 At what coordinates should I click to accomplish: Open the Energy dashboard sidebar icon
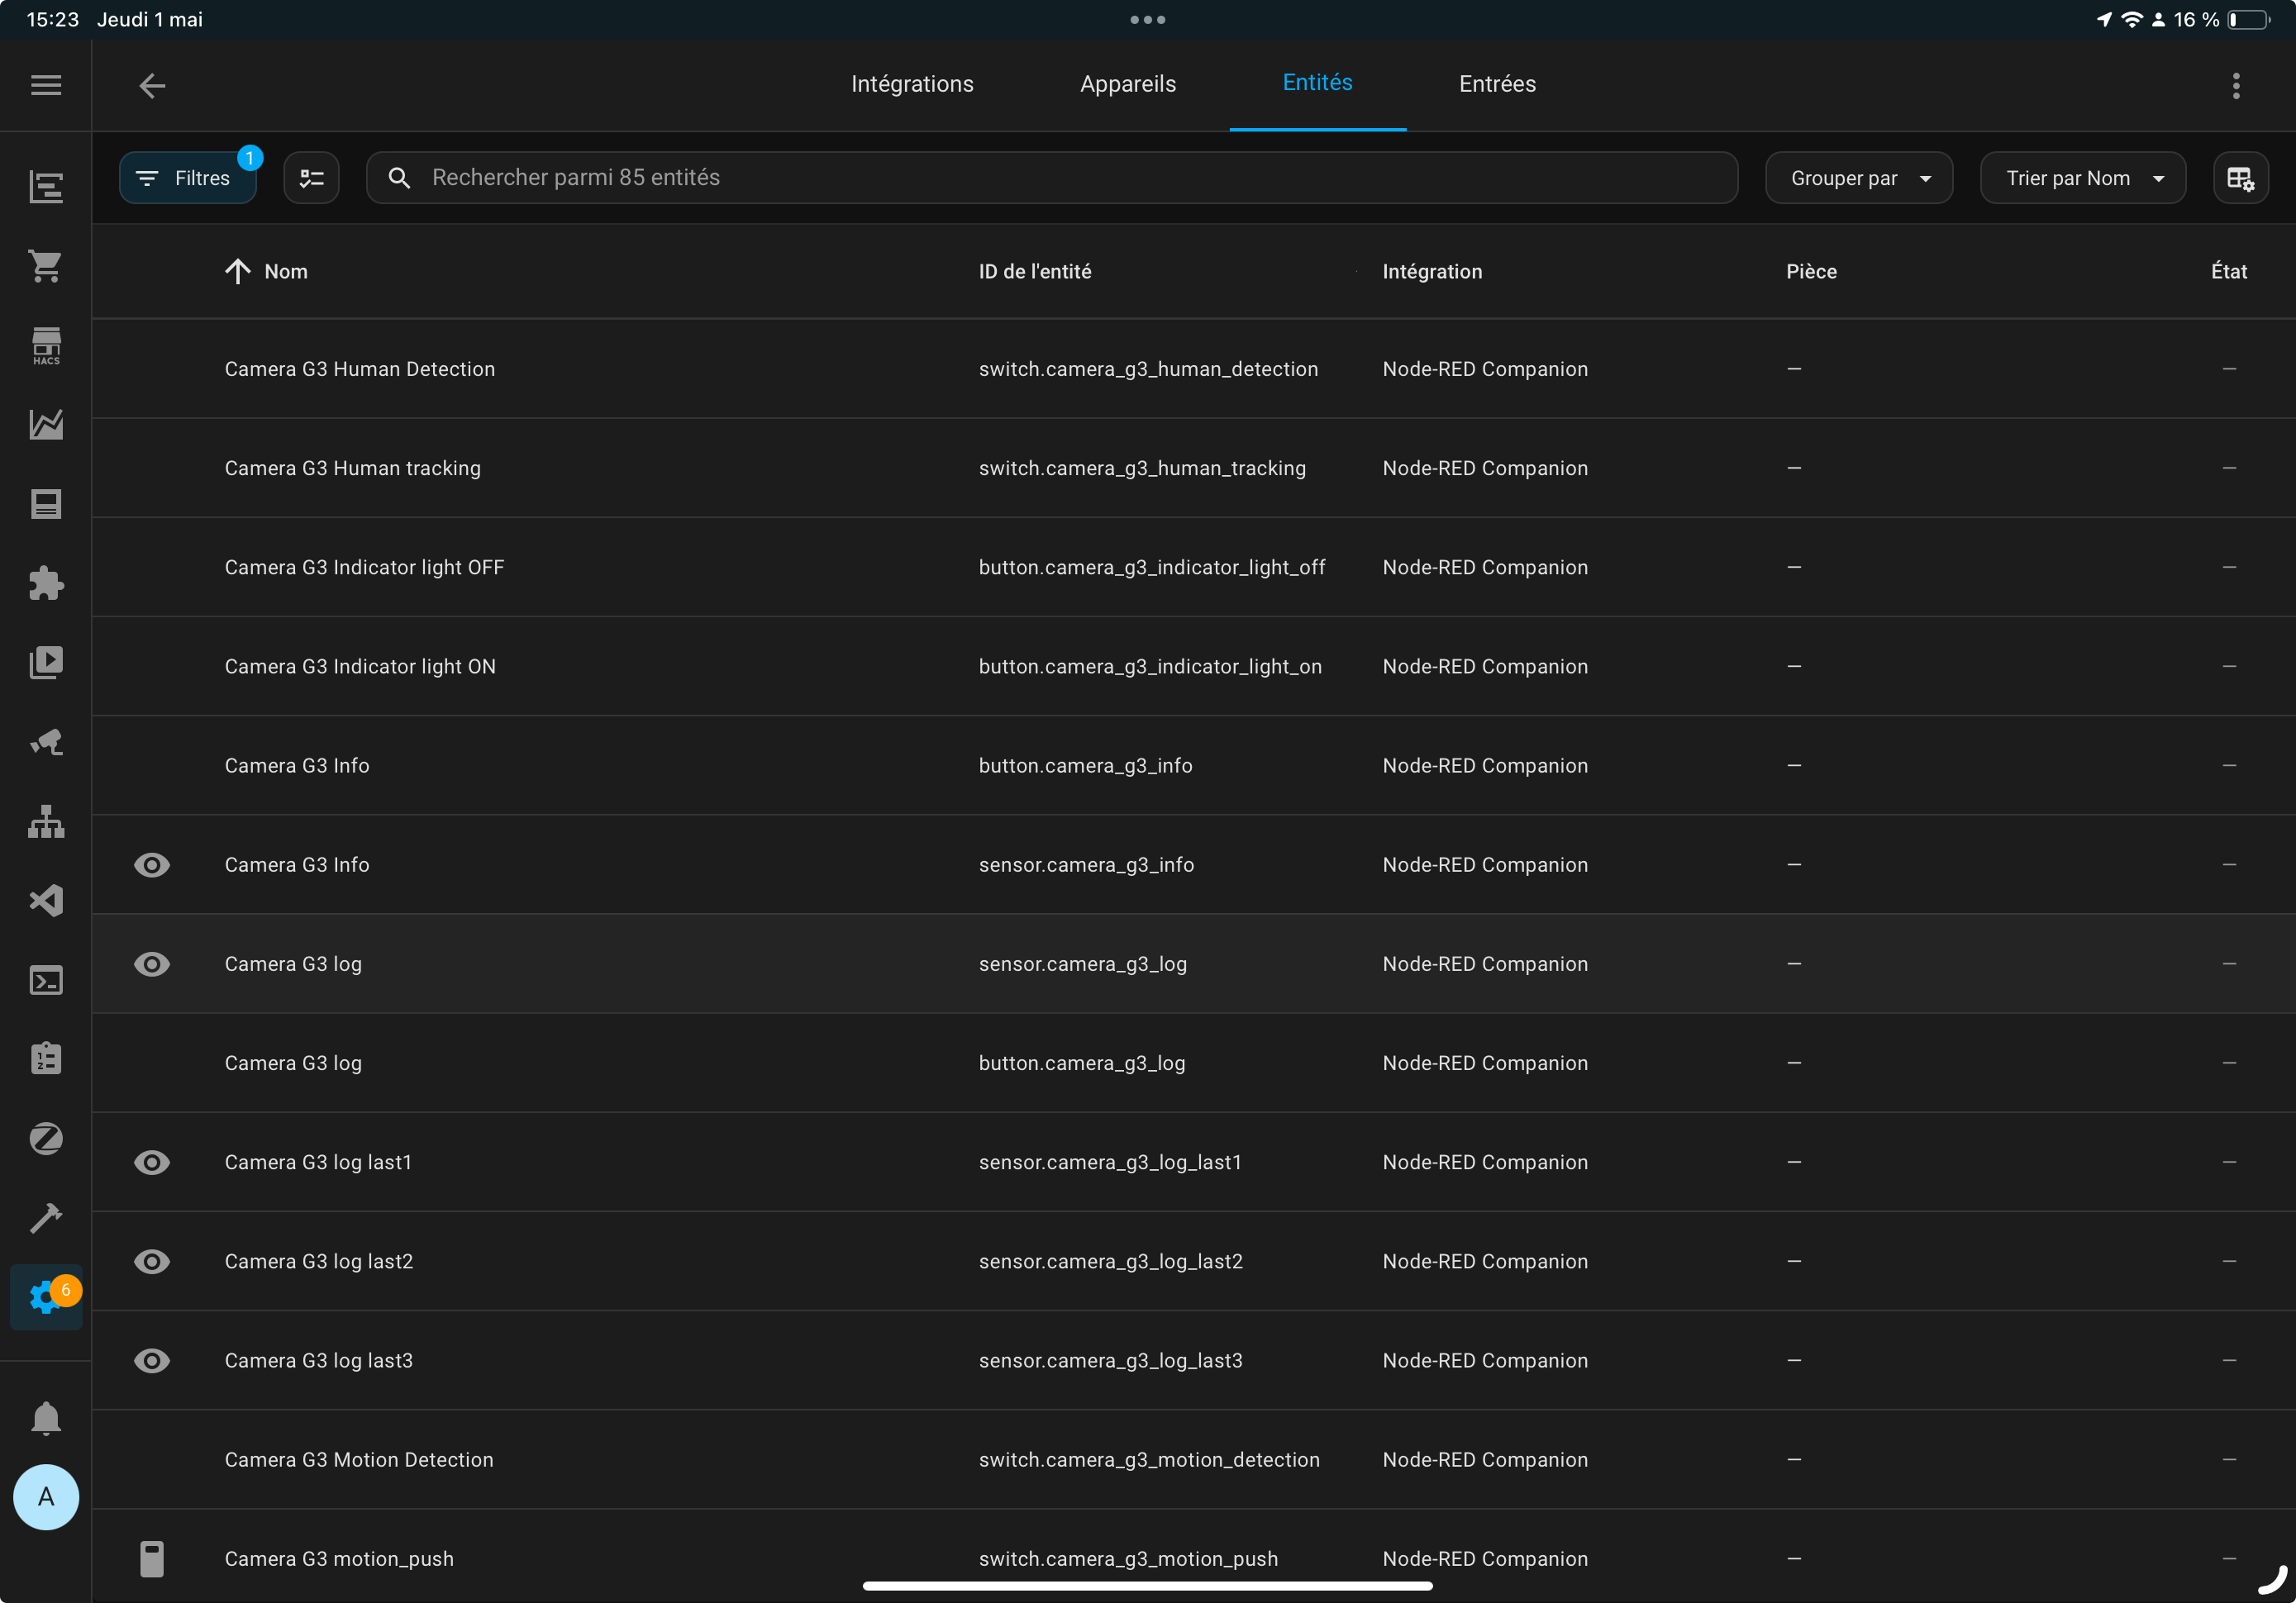(46, 187)
